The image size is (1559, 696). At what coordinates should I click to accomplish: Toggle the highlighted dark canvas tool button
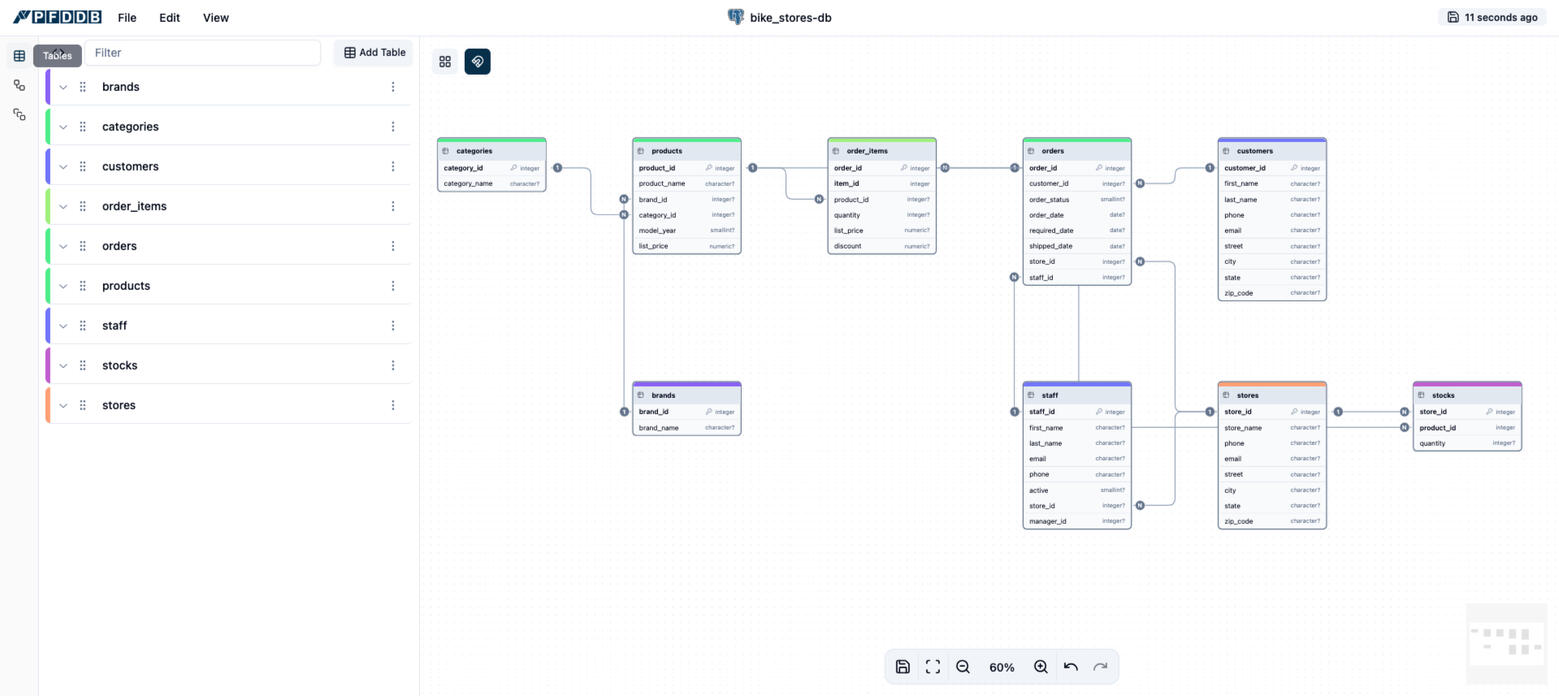click(477, 62)
